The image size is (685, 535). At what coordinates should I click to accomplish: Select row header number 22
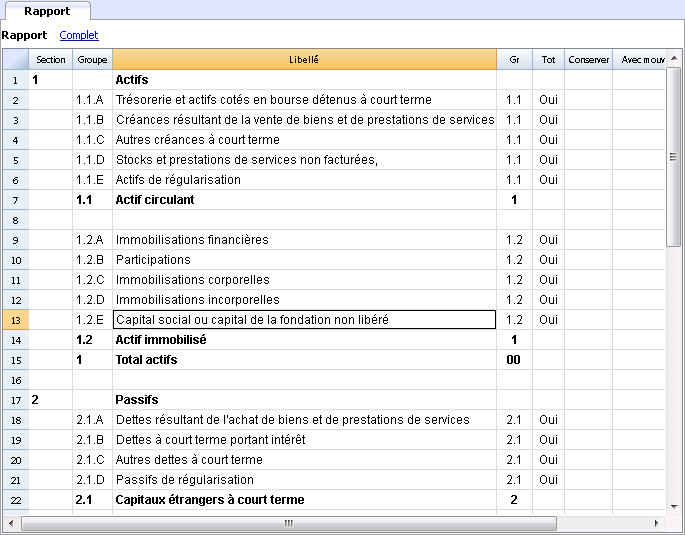click(16, 500)
